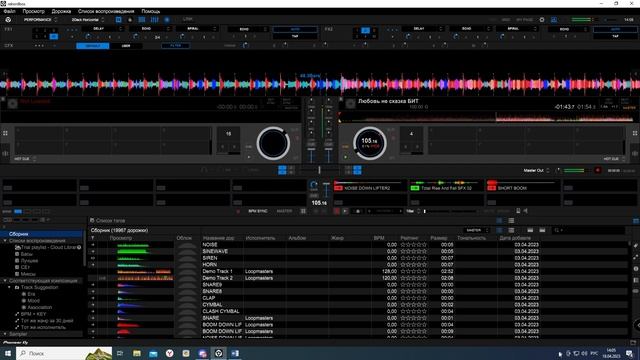Rate the HORN track with stars
The image size is (640, 360).
[x=413, y=264]
